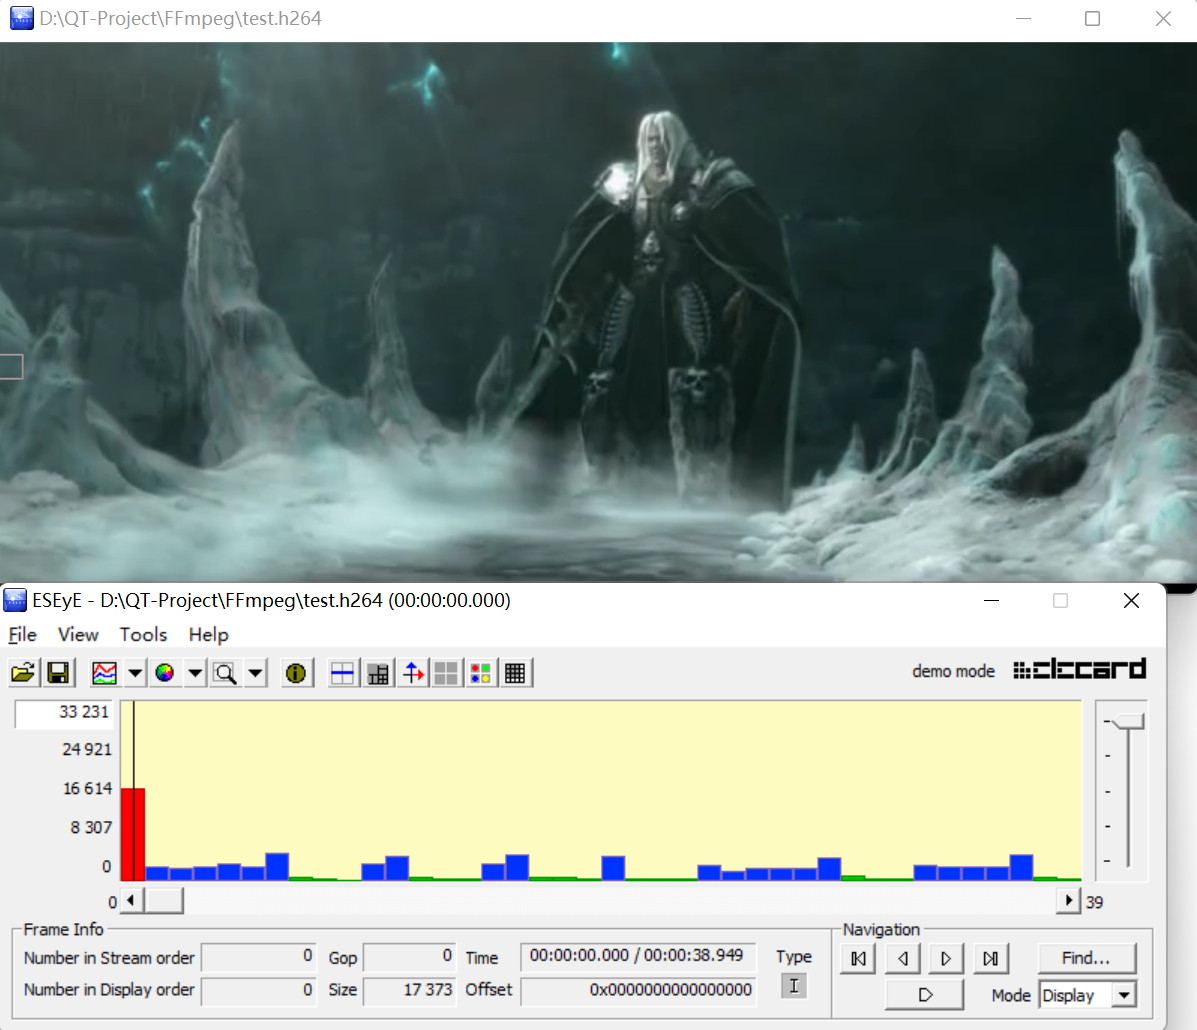
Task: Open the File menu
Action: [22, 634]
